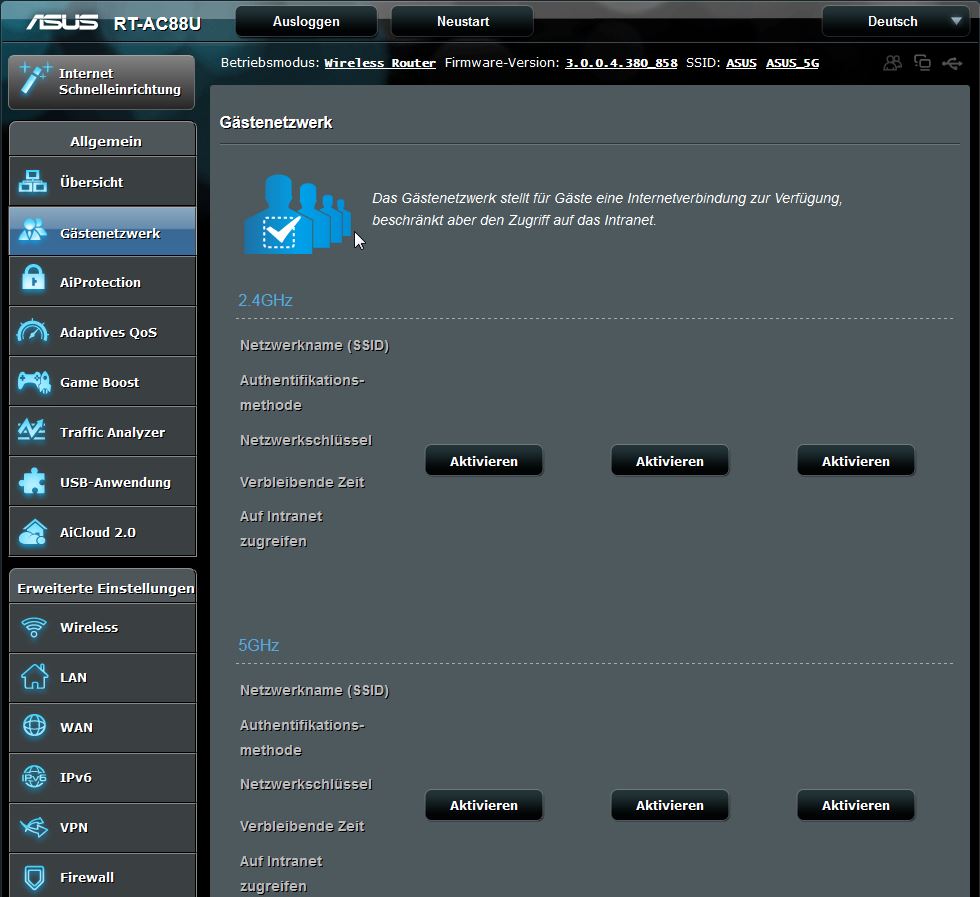Click the LAN house icon
The height and width of the screenshot is (897, 980).
[x=34, y=676]
